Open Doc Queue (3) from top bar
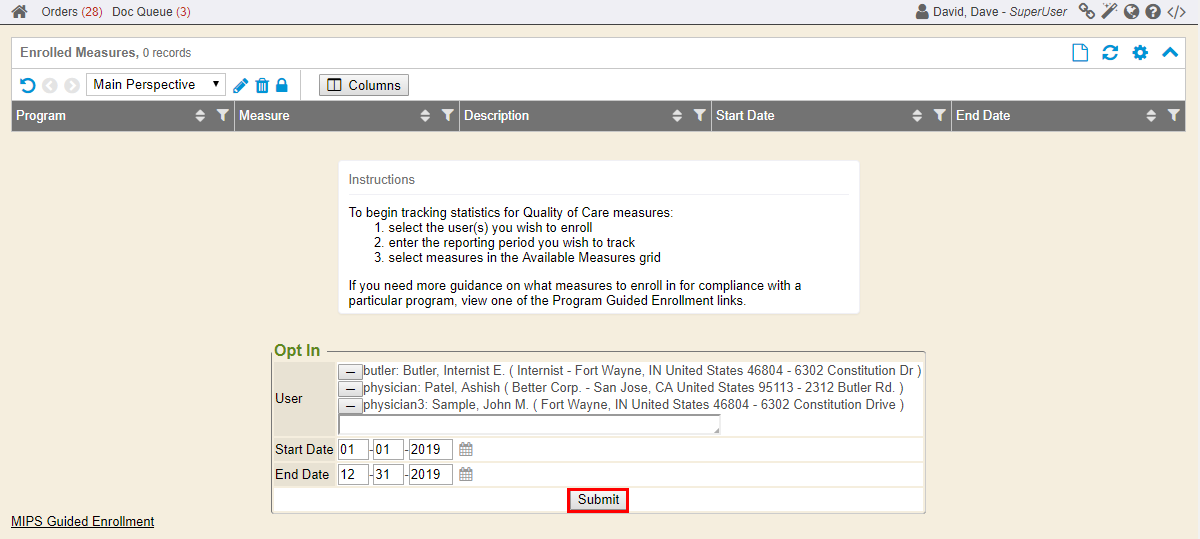 pos(151,12)
